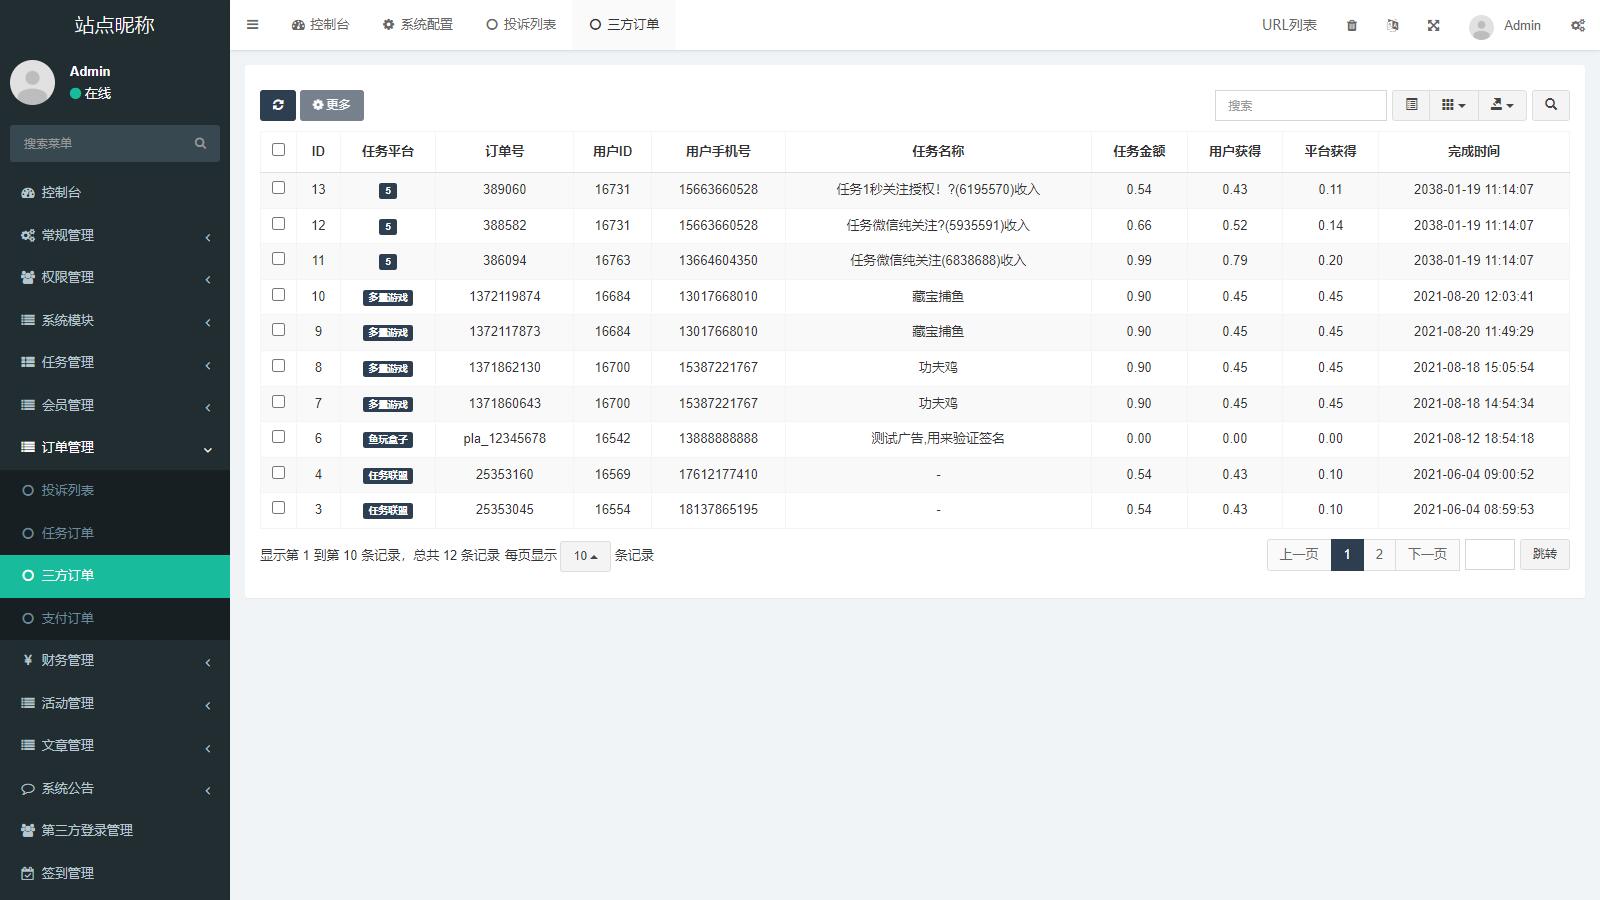The image size is (1600, 900).
Task: Open the columns visibility dropdown
Action: [1452, 104]
